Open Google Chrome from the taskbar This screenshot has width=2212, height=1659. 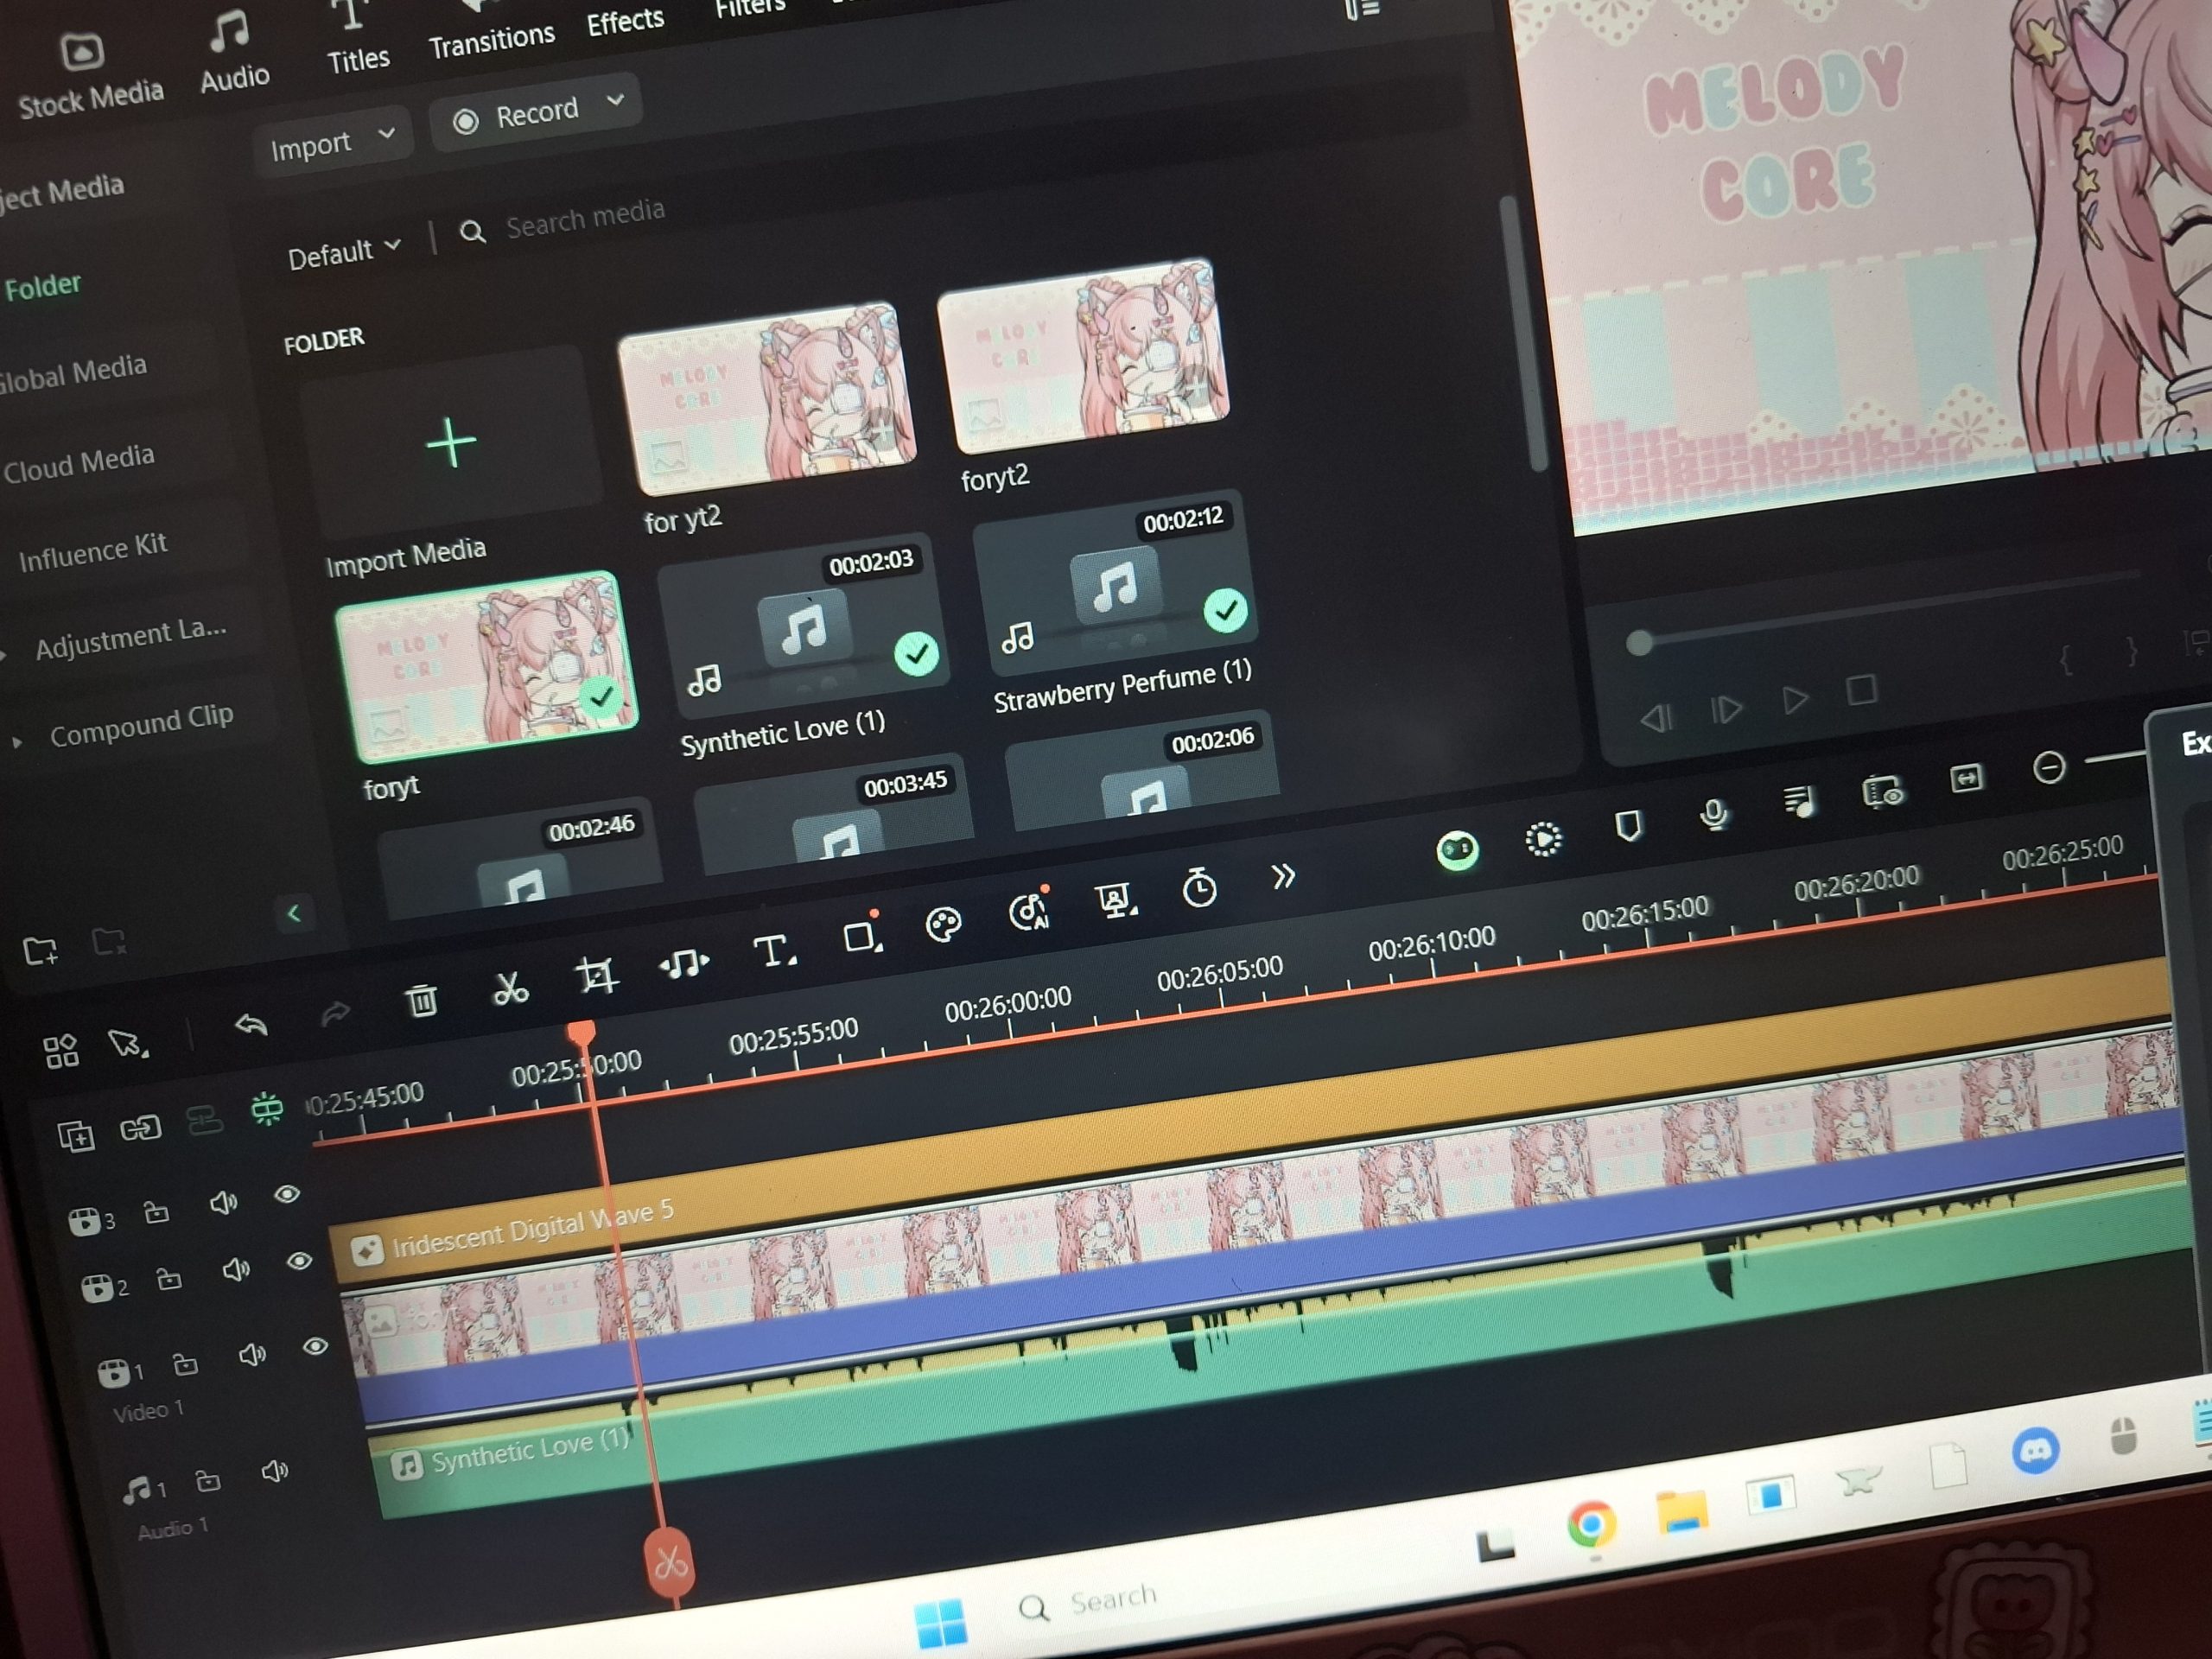[x=1591, y=1523]
